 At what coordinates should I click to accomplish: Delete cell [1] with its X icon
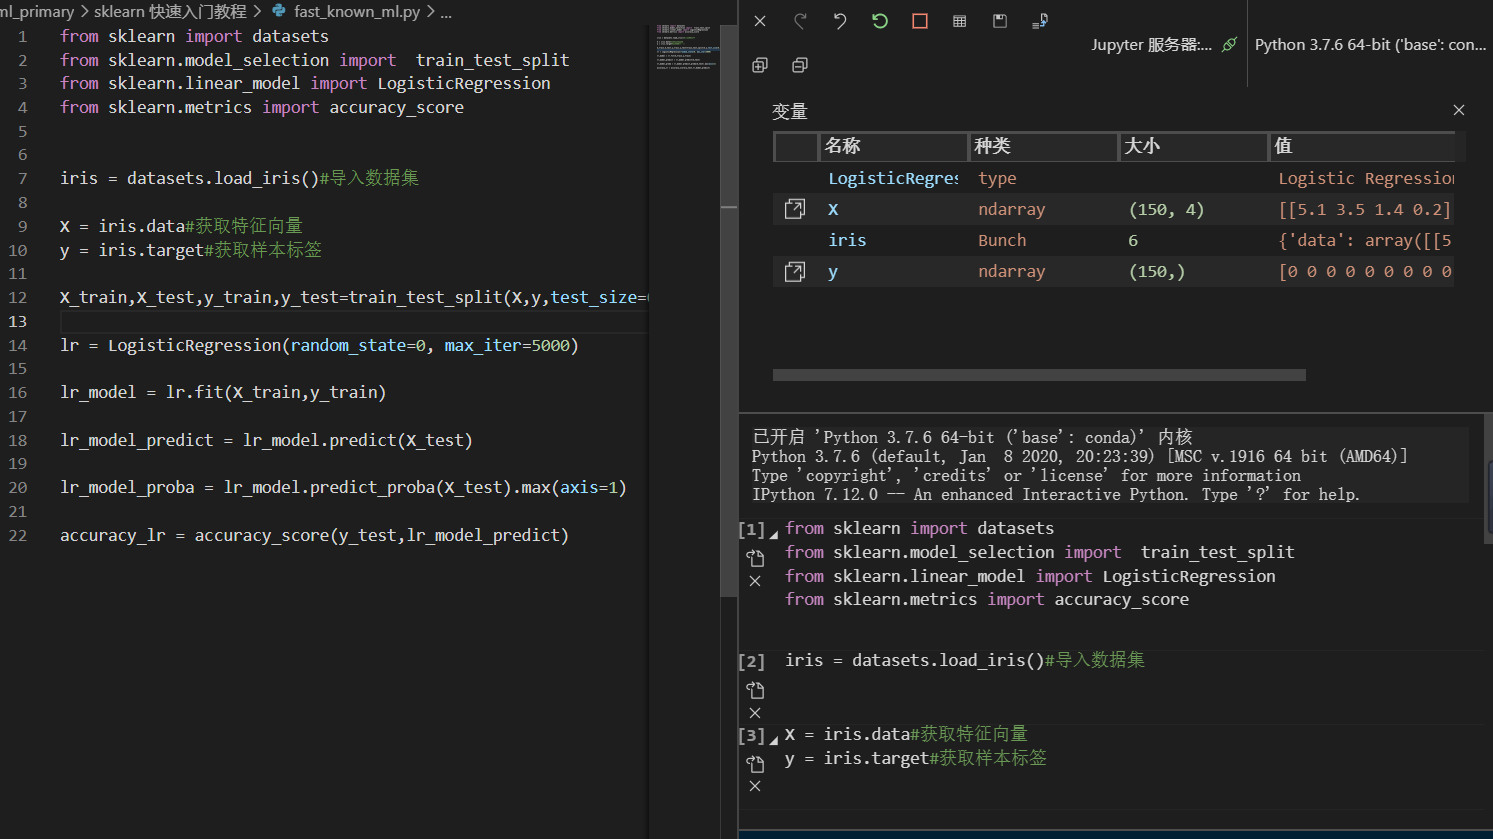tap(755, 581)
